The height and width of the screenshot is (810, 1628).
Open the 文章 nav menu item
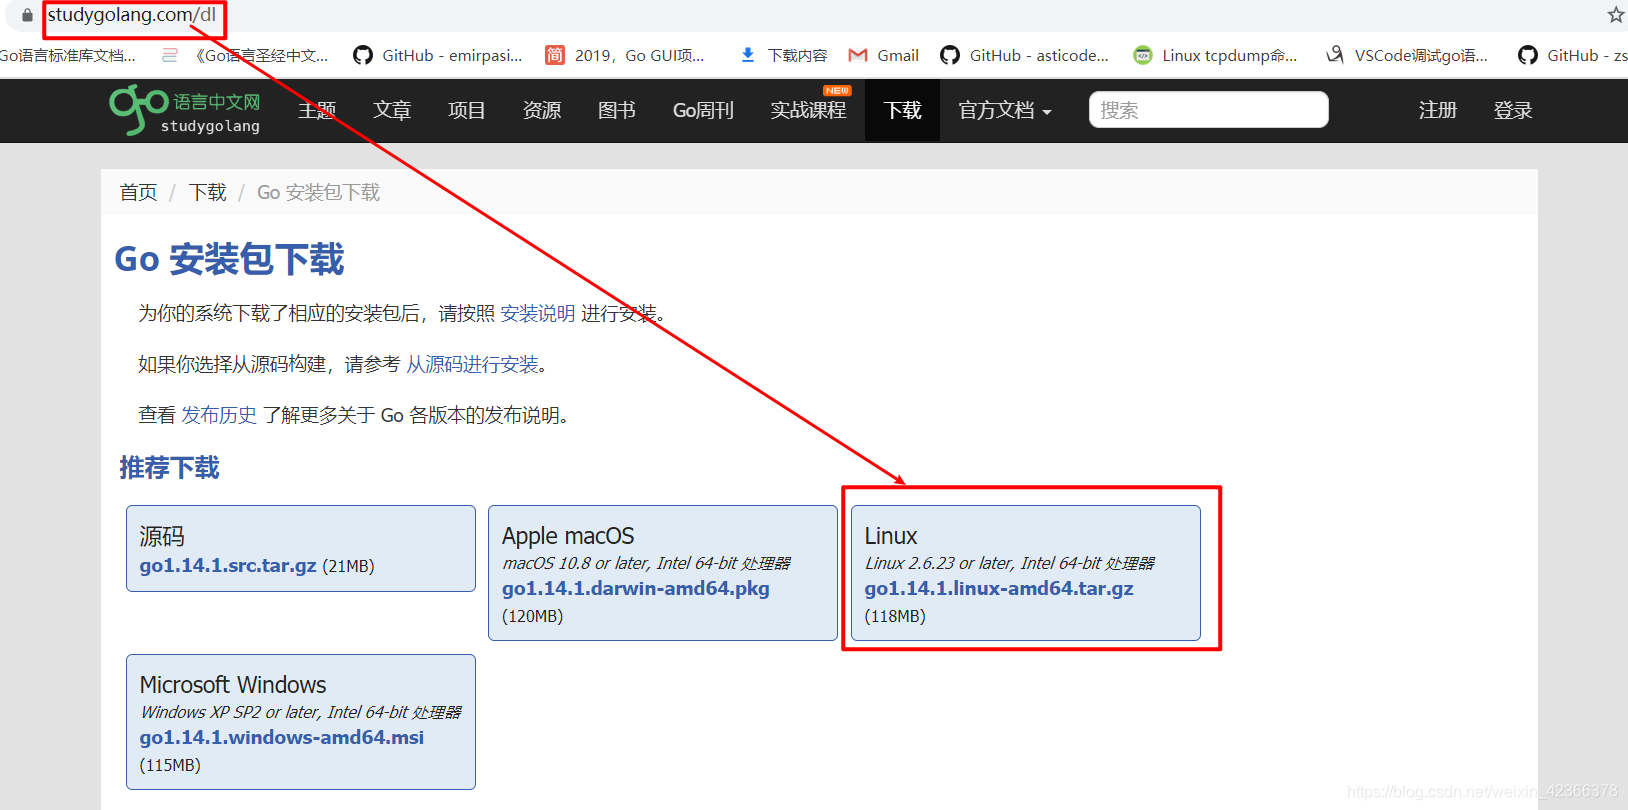[x=391, y=110]
